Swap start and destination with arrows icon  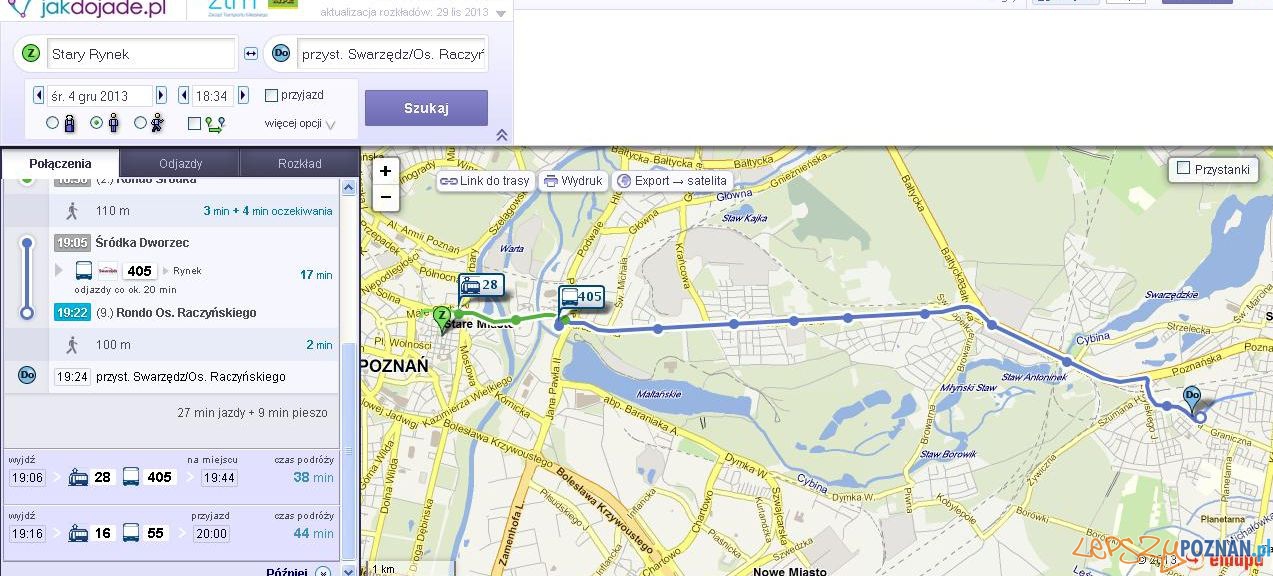coord(251,54)
